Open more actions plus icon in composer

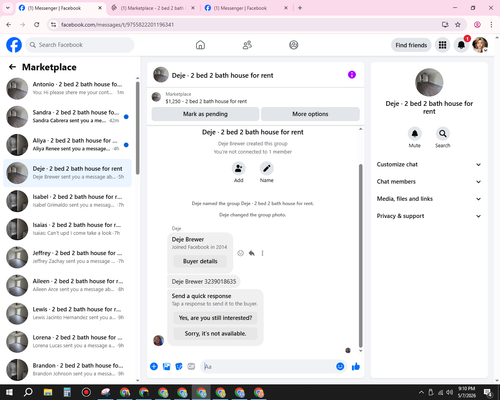[154, 367]
